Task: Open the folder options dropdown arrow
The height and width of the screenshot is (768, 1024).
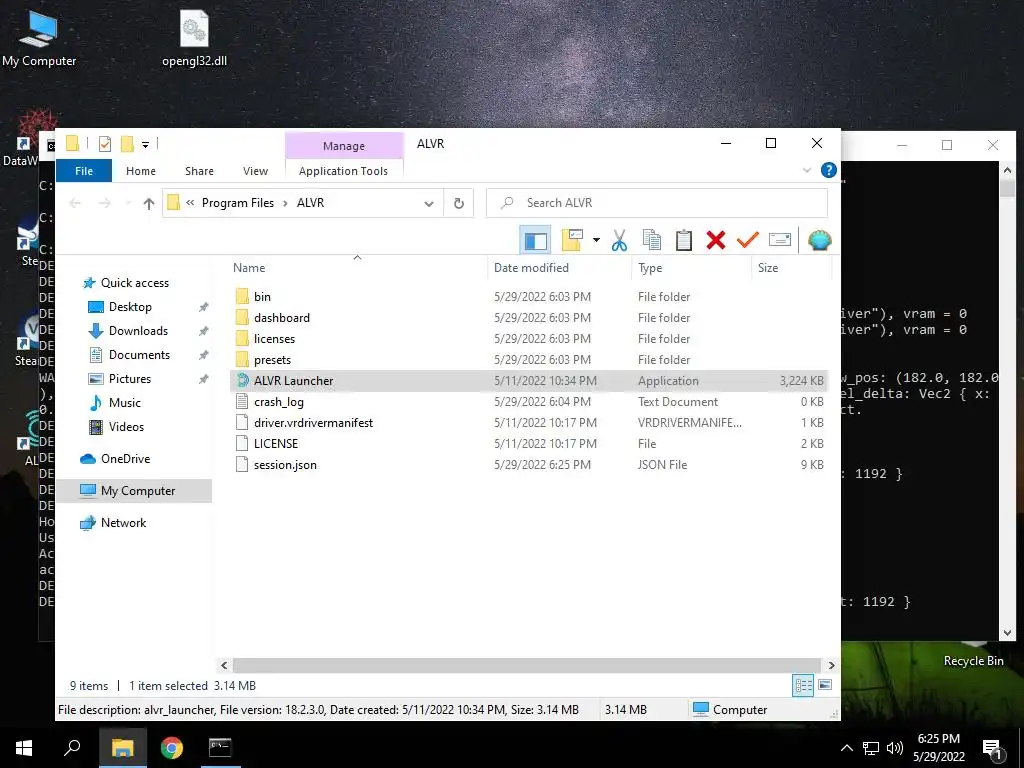Action: (596, 240)
